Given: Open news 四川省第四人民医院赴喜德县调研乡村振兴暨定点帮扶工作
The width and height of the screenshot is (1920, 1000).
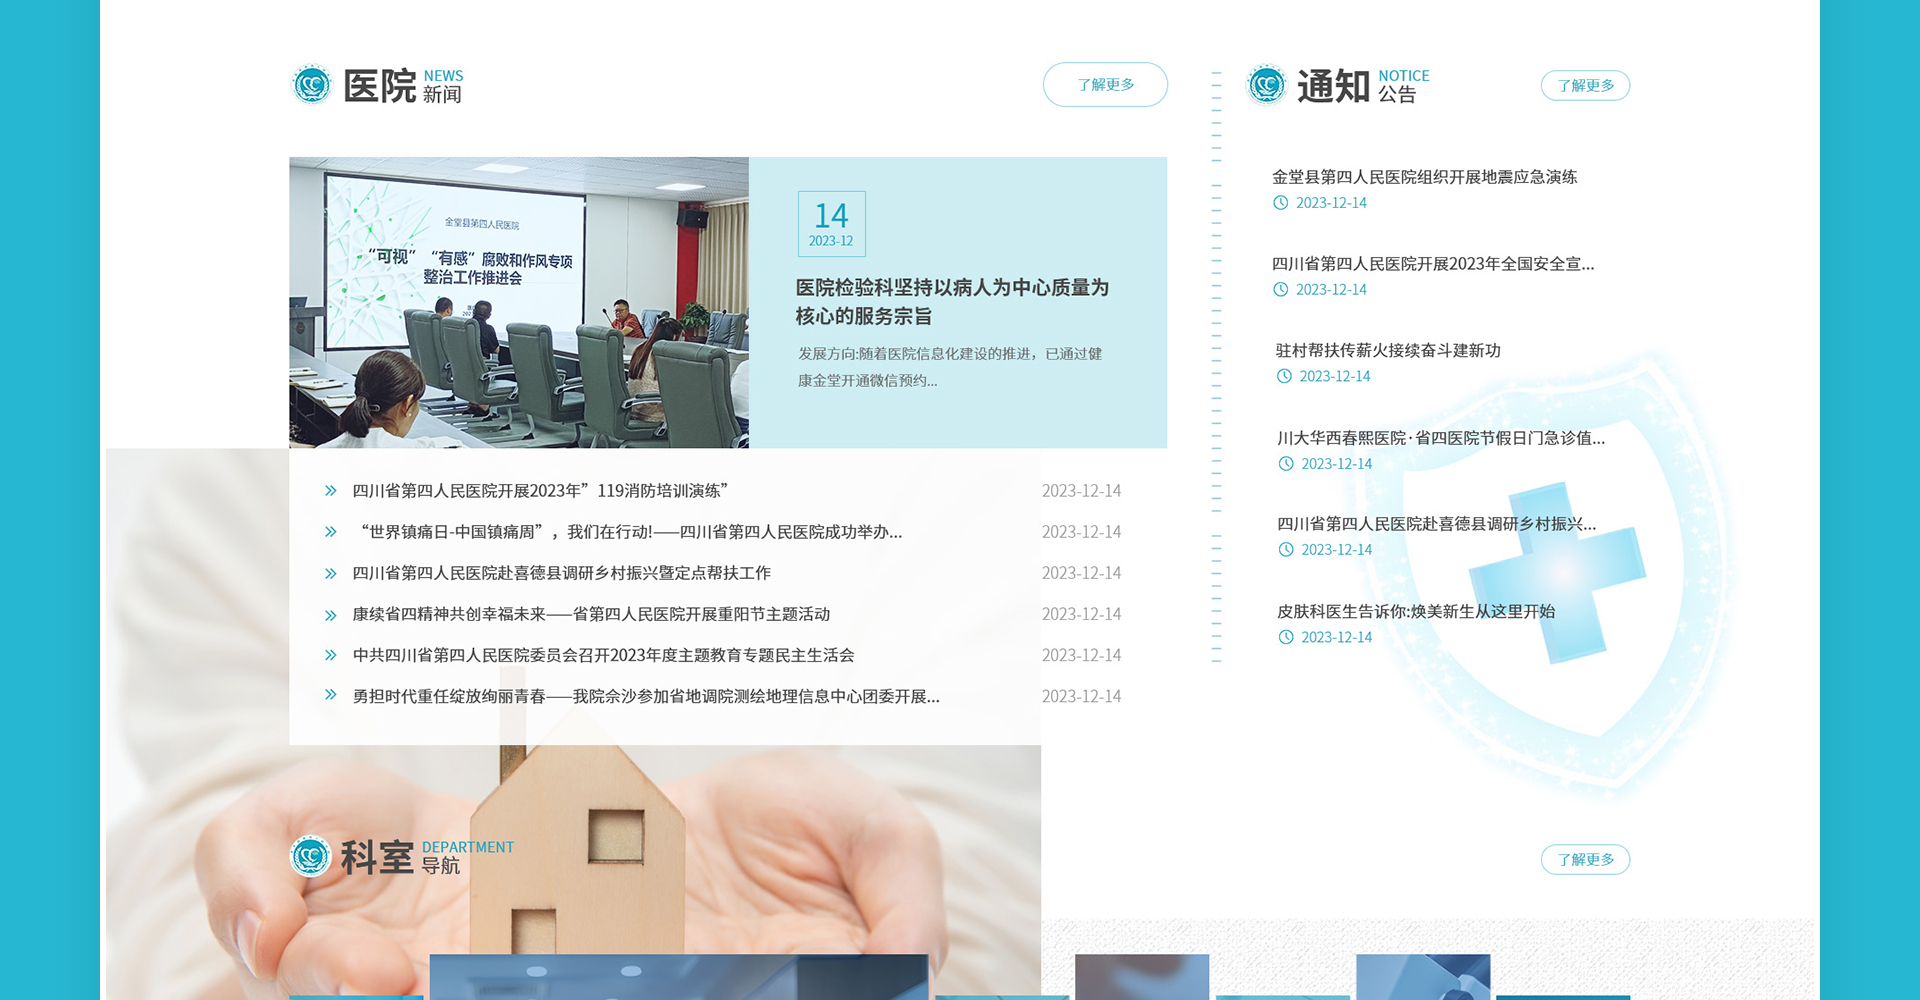Looking at the screenshot, I should pos(561,573).
